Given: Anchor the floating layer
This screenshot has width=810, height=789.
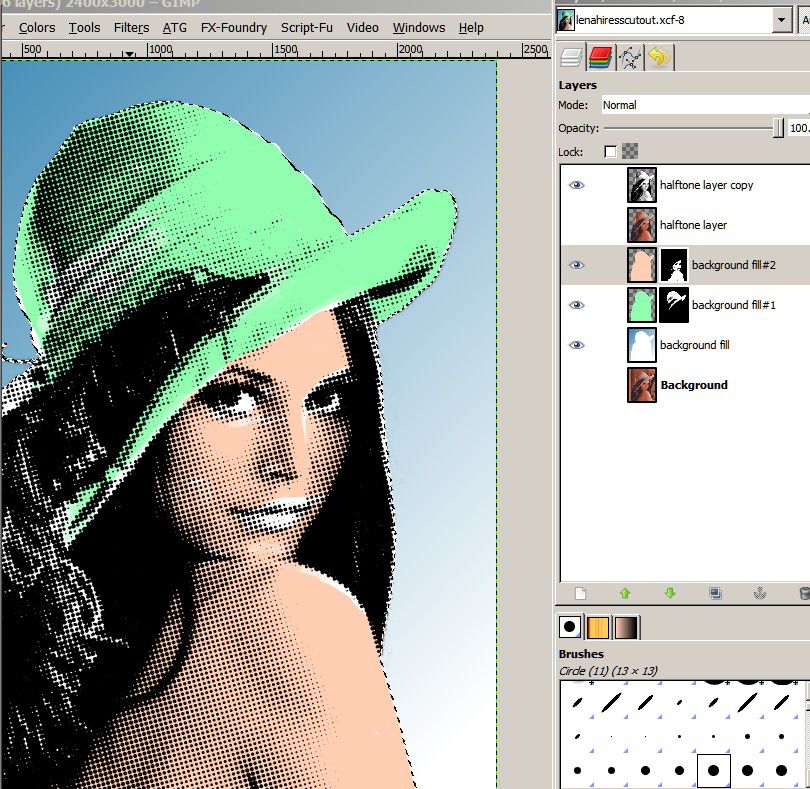Looking at the screenshot, I should coord(759,593).
